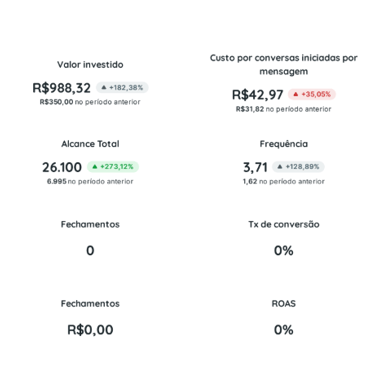Select the red +35,05% change badge
The height and width of the screenshot is (367, 375).
[x=312, y=94]
